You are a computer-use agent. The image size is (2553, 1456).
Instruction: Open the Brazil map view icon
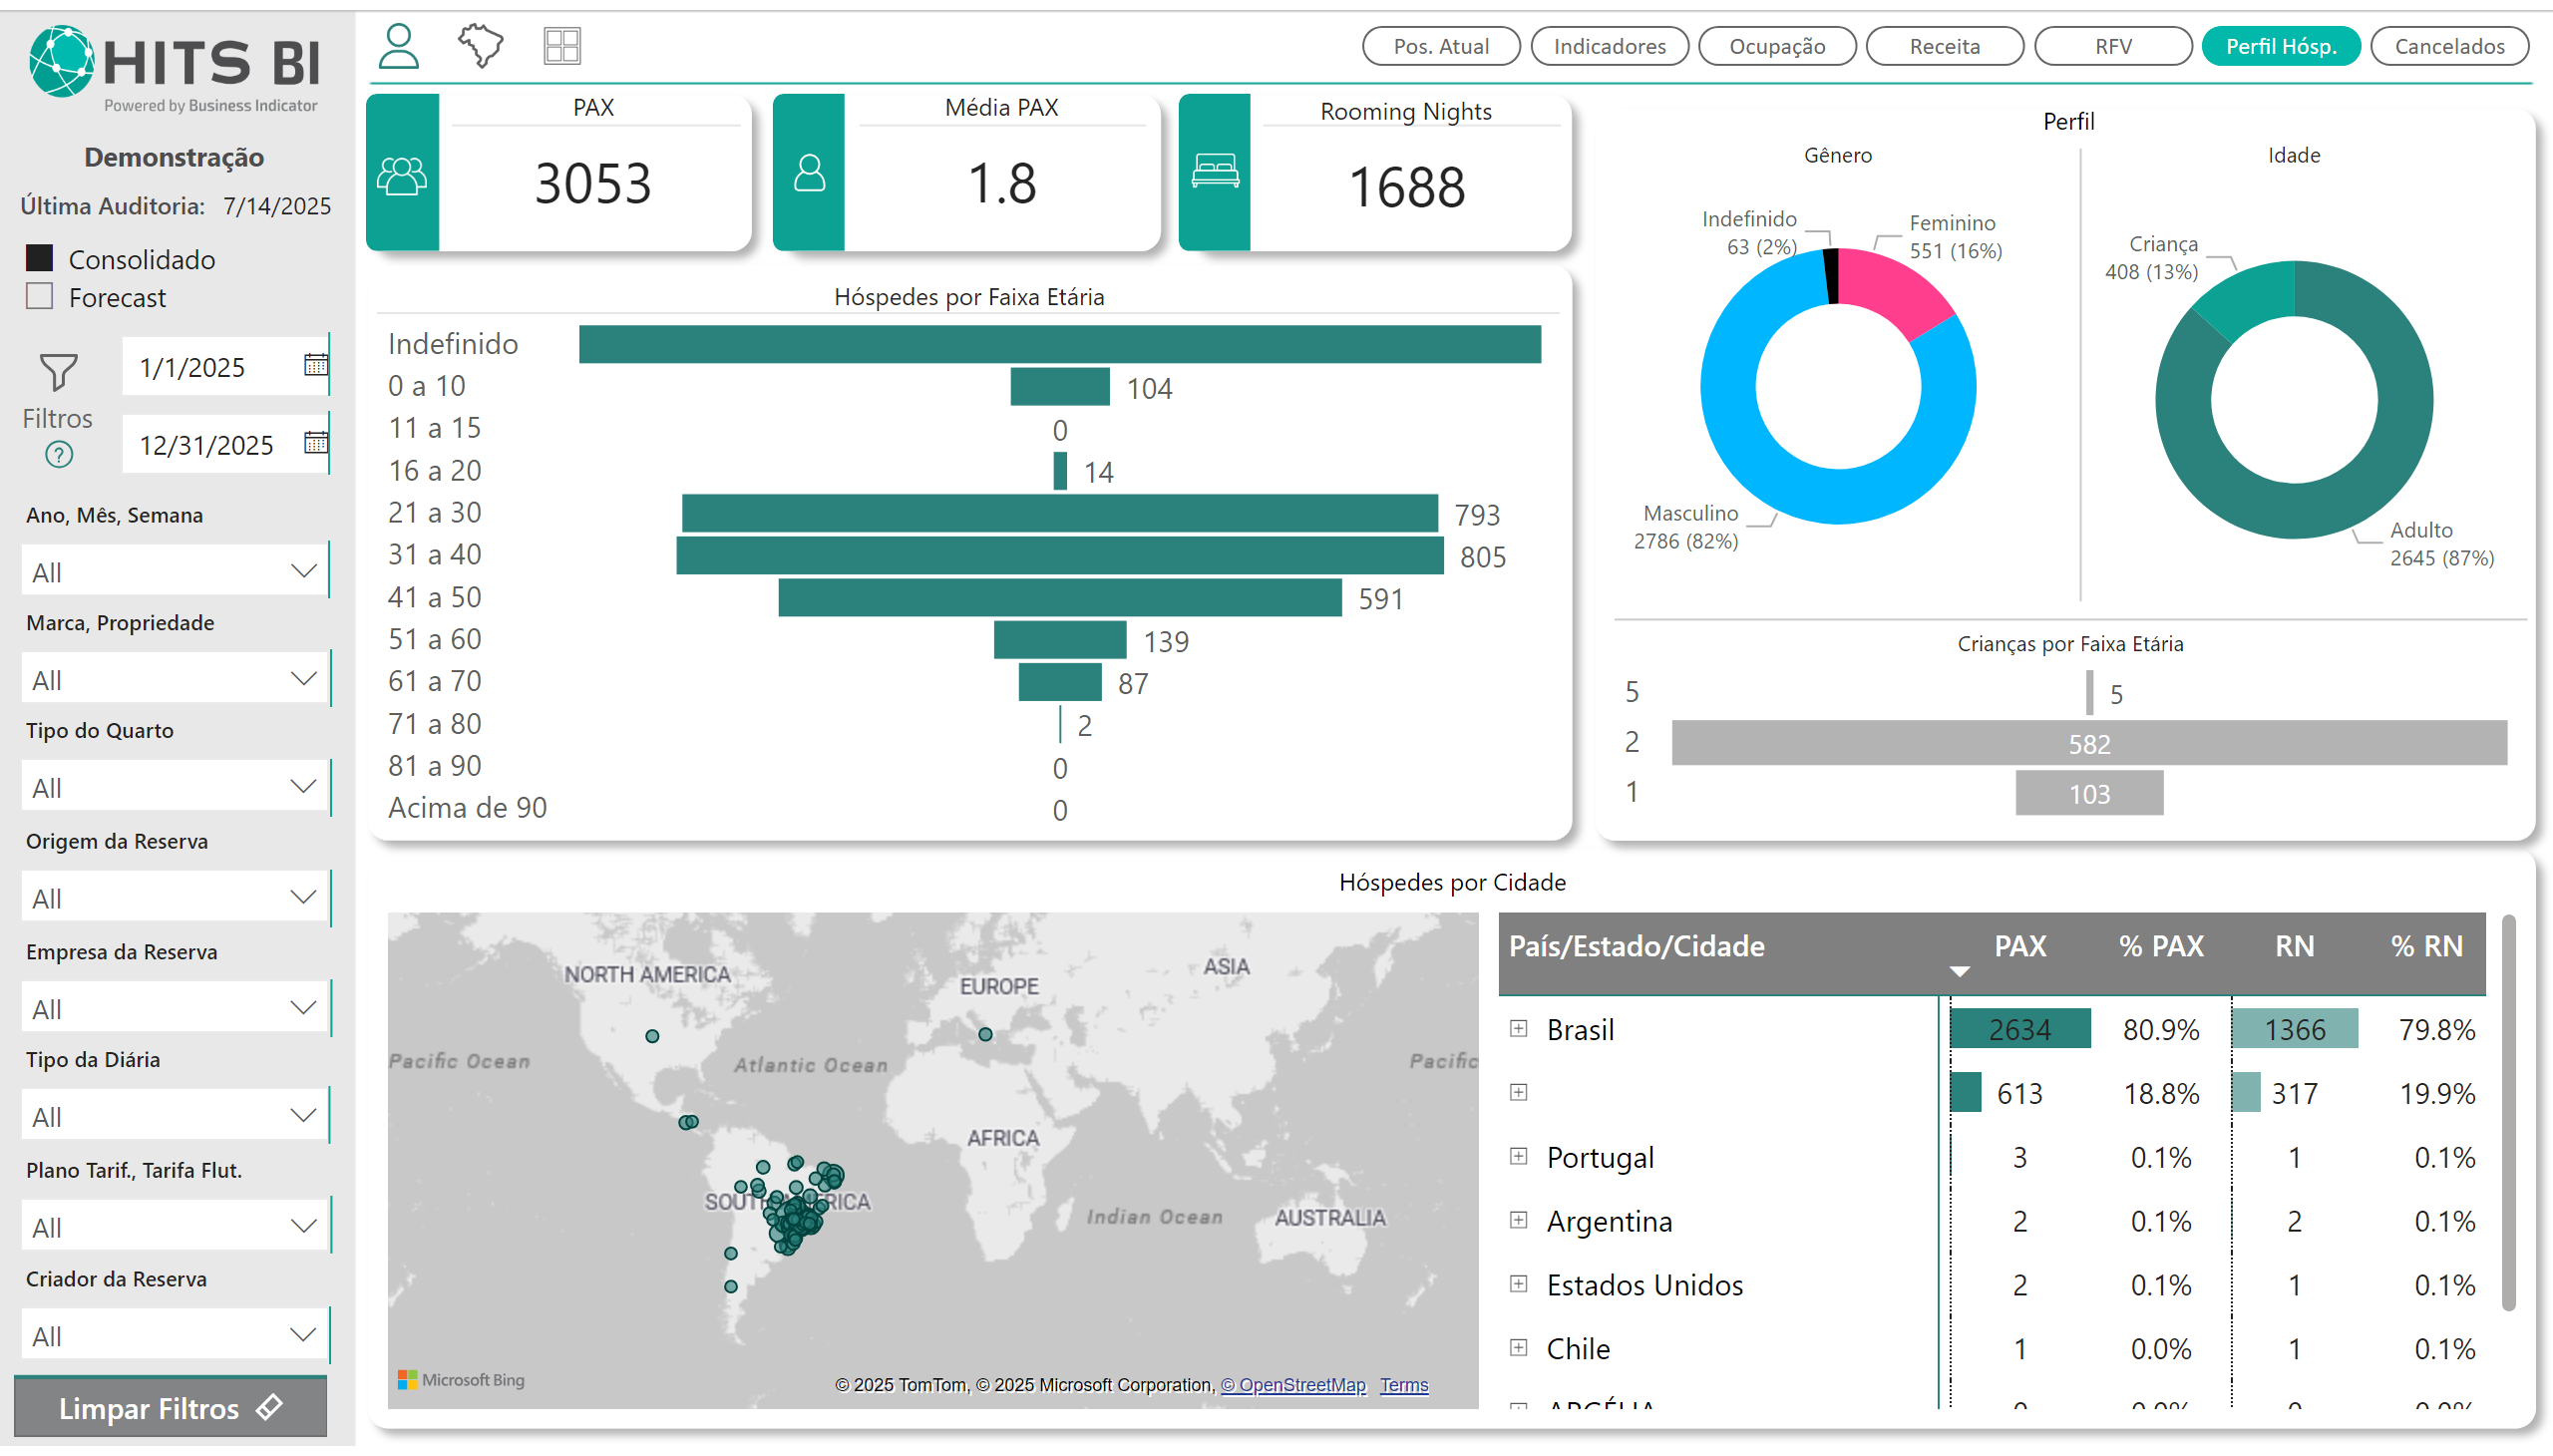[x=480, y=46]
